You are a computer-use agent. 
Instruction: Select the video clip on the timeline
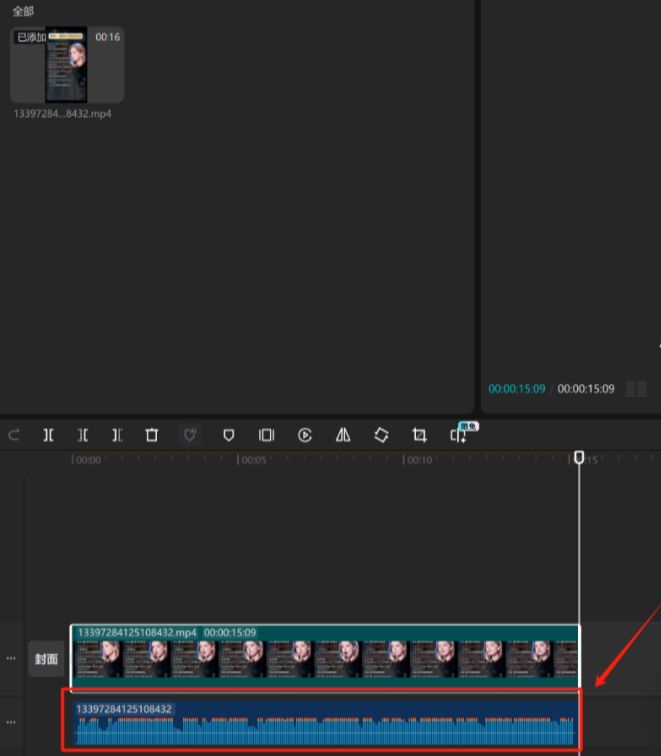[324, 659]
